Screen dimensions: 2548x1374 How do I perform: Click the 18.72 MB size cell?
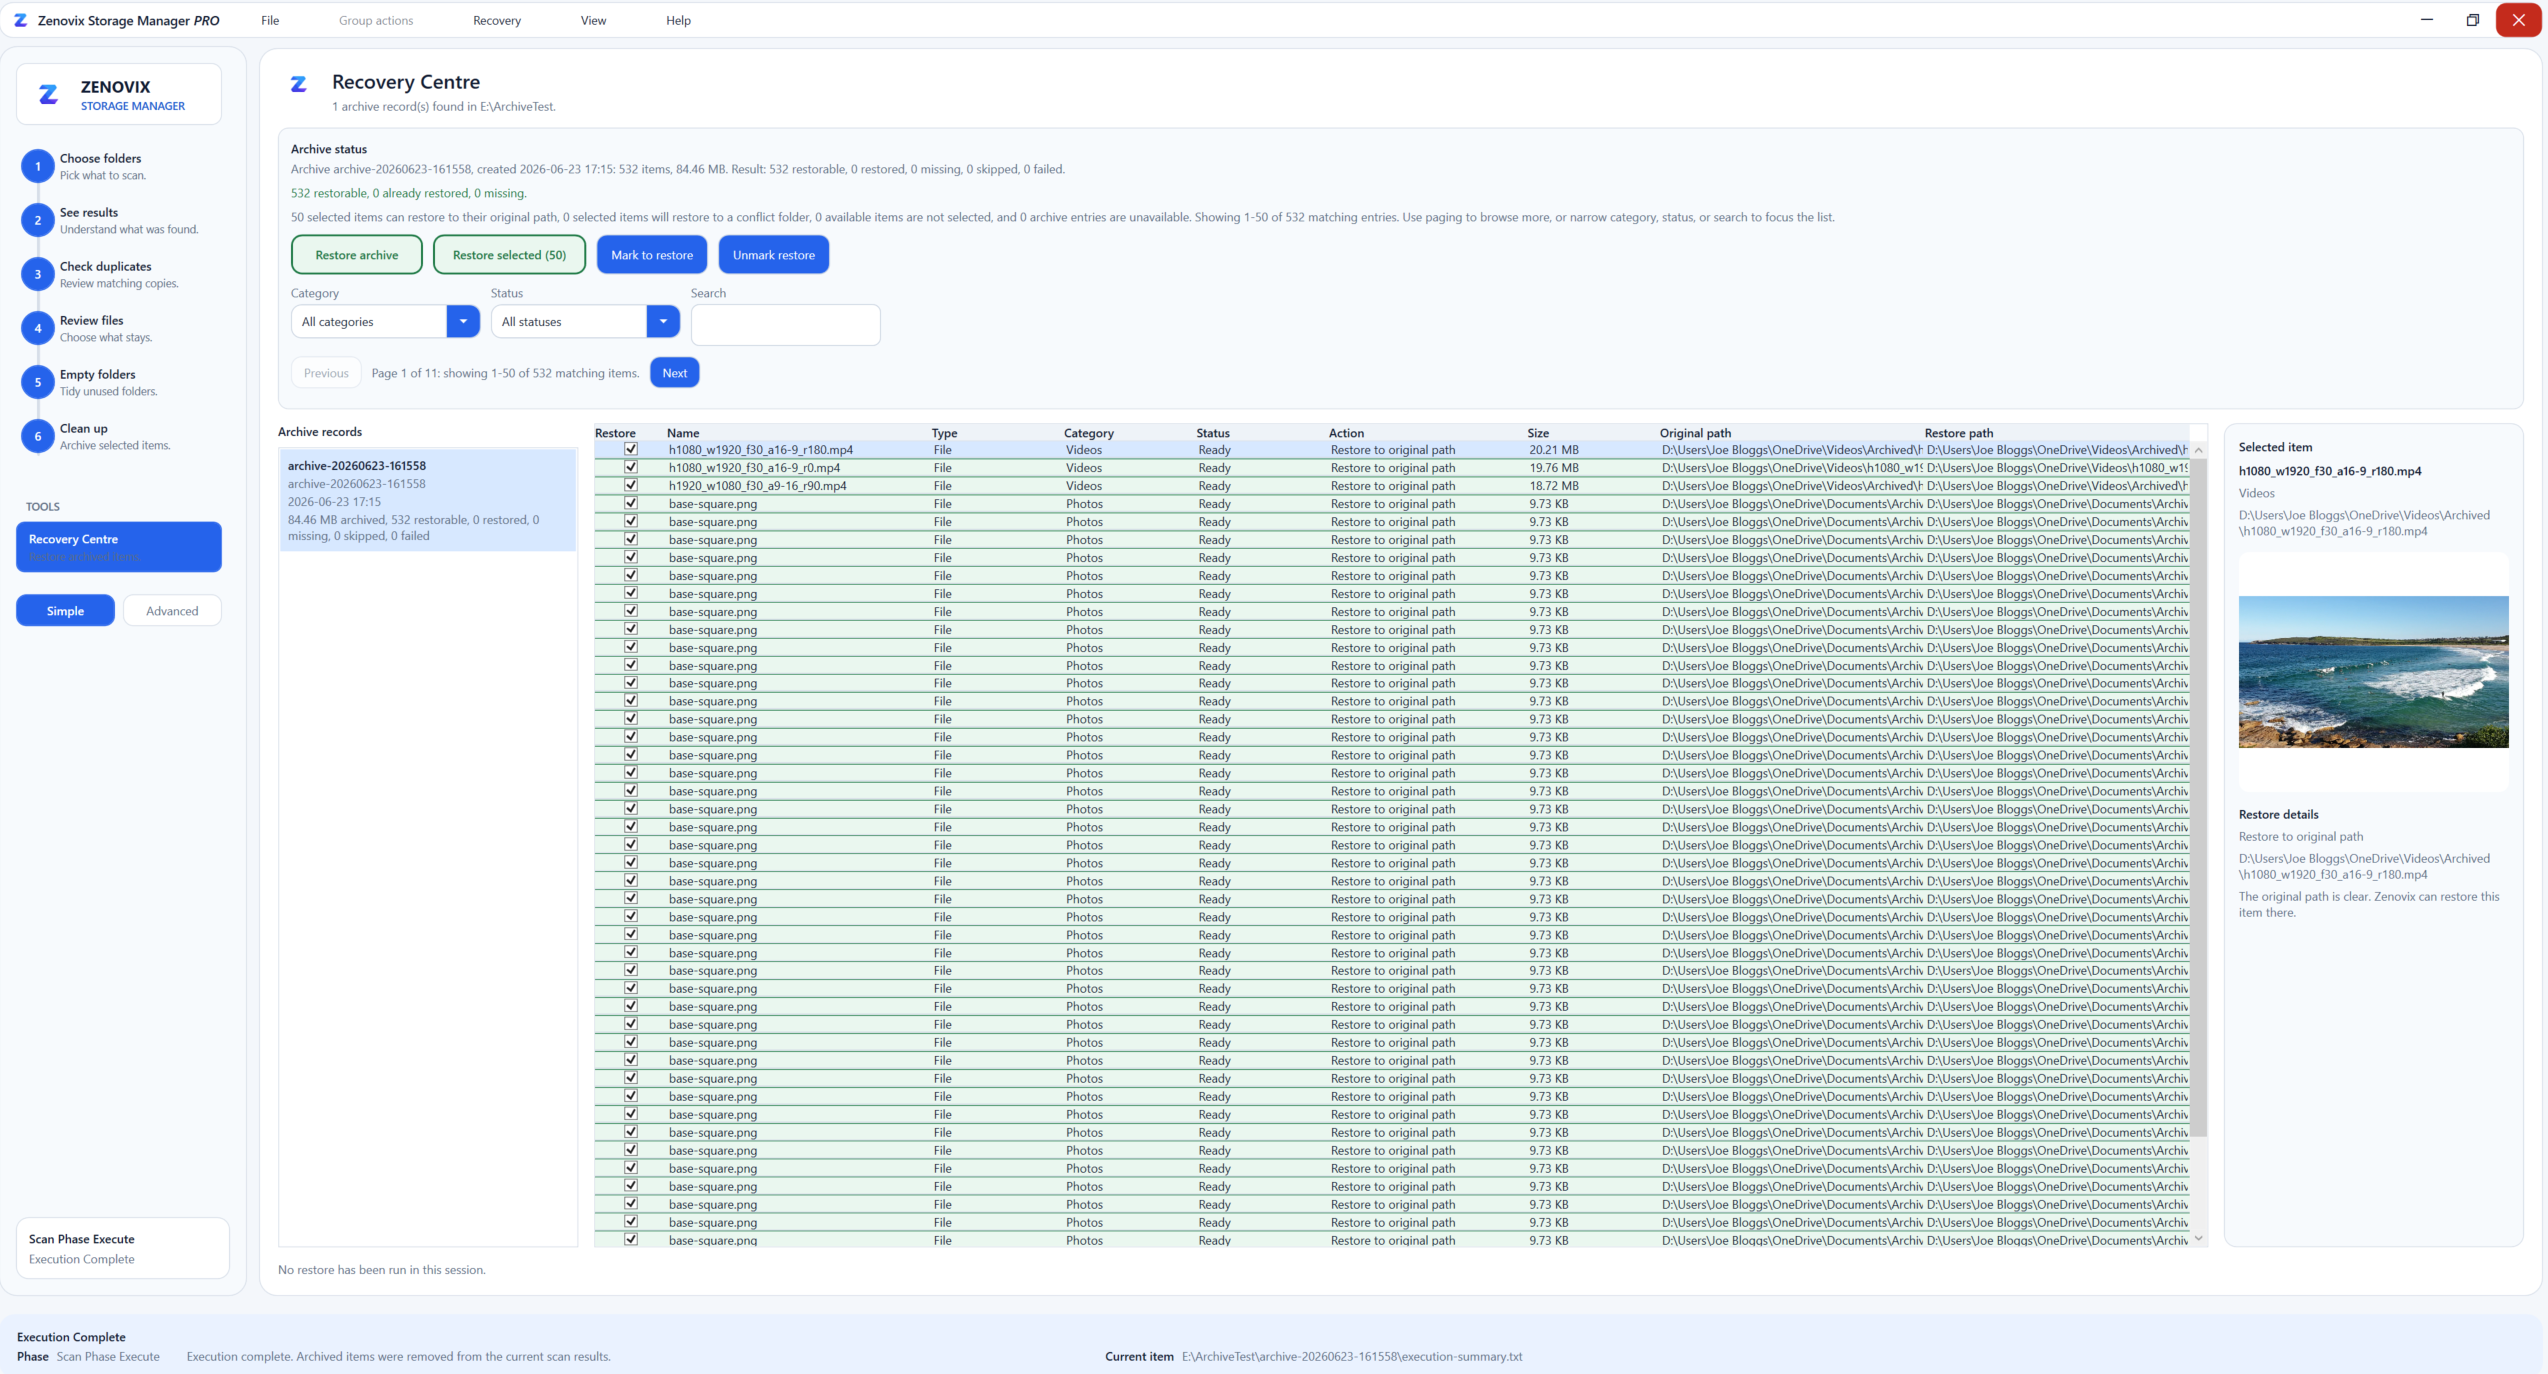click(1553, 485)
